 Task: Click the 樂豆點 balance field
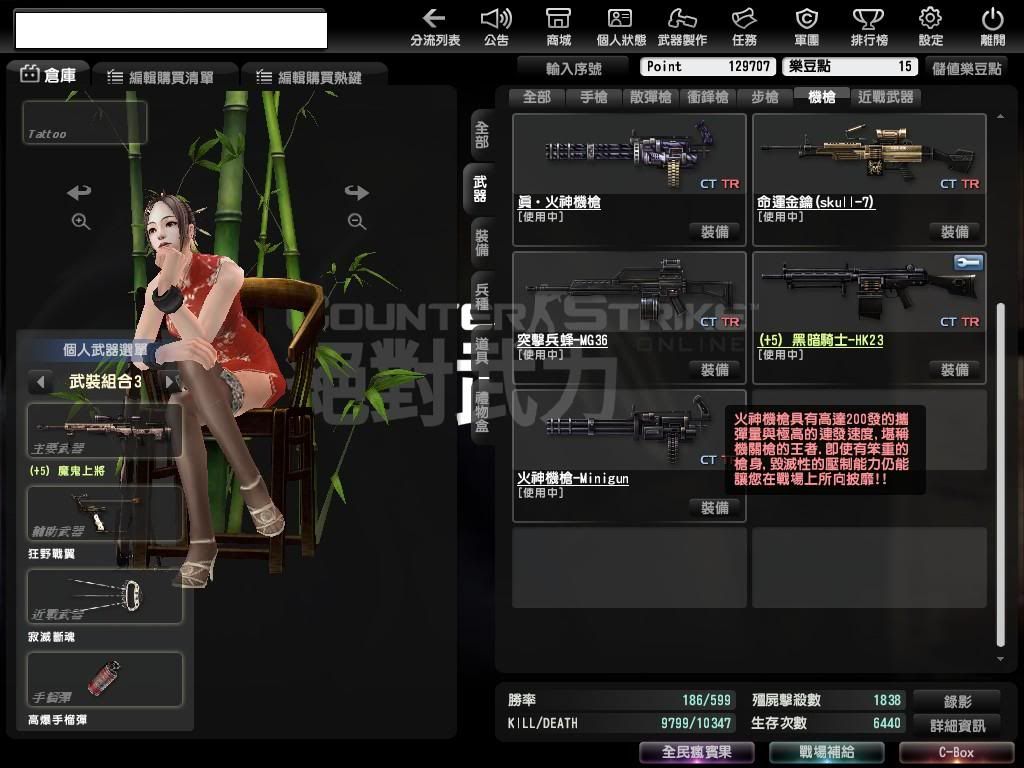(x=850, y=67)
